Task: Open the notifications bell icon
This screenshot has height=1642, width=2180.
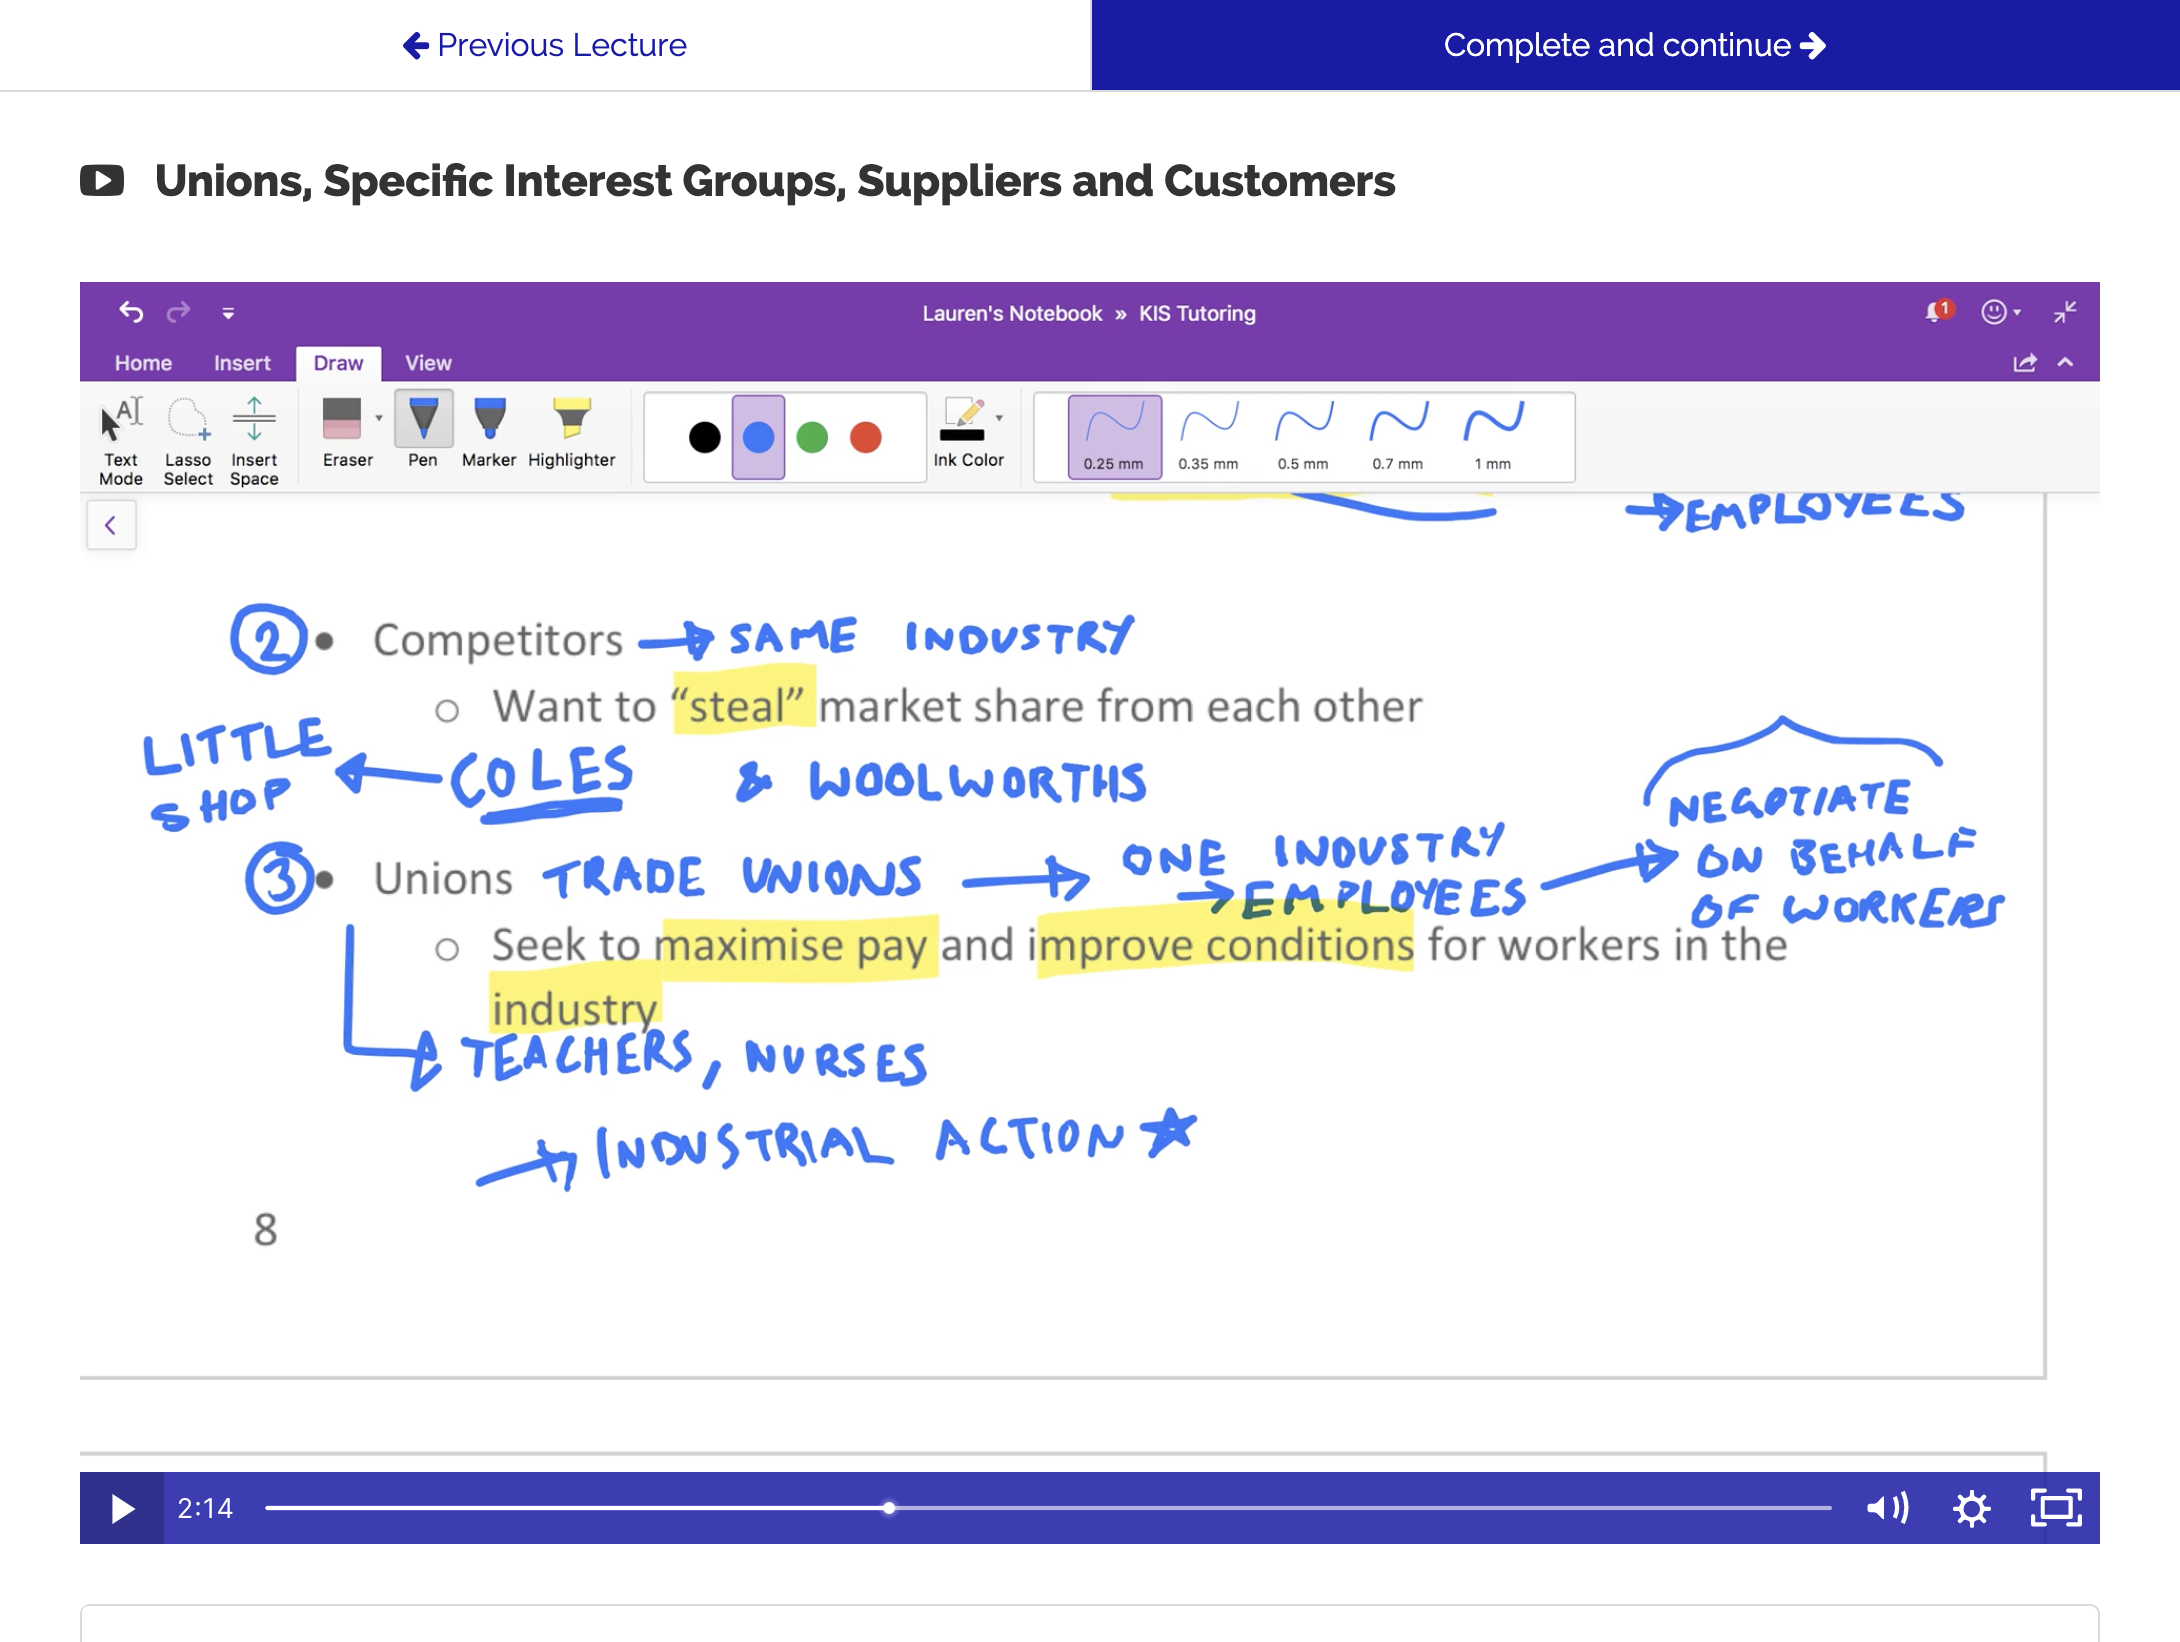Action: [1936, 312]
